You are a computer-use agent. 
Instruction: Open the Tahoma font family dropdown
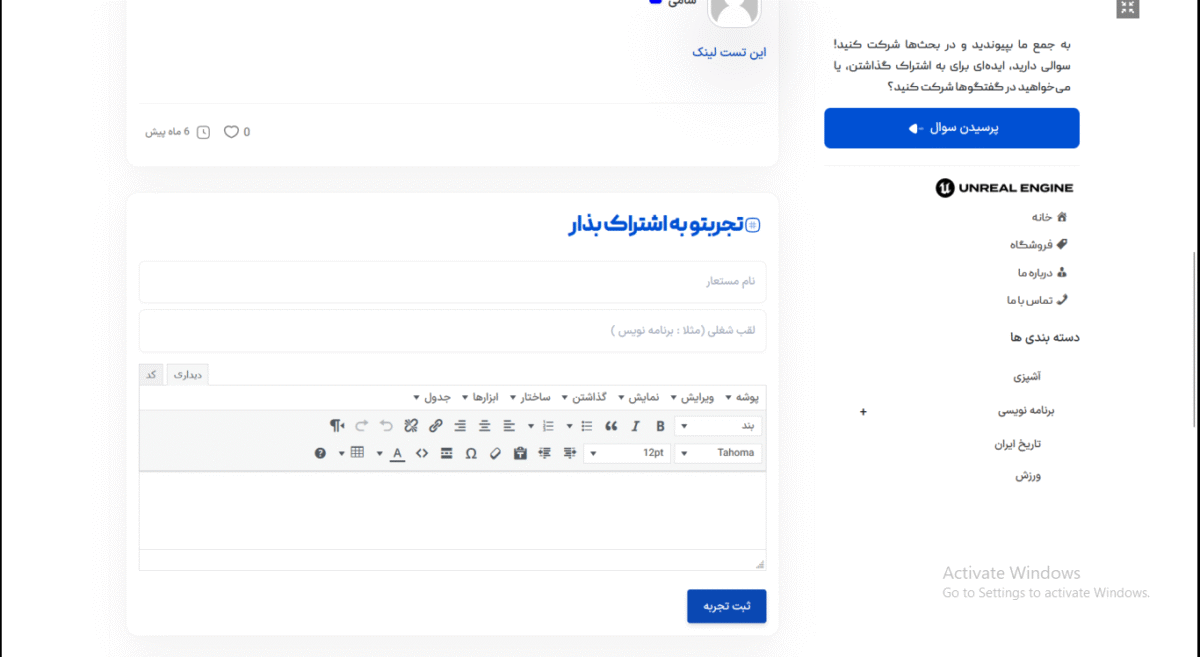point(718,453)
